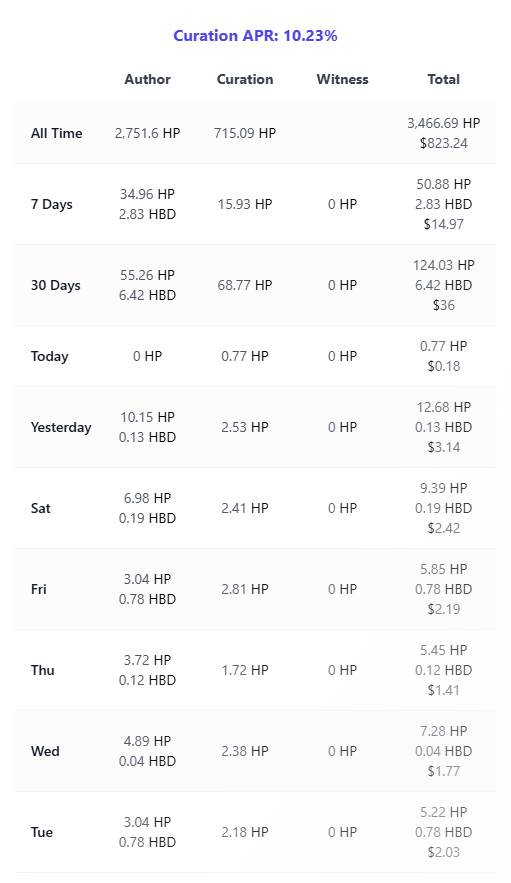Click the Tue row label
This screenshot has width=511, height=883.
tap(42, 833)
